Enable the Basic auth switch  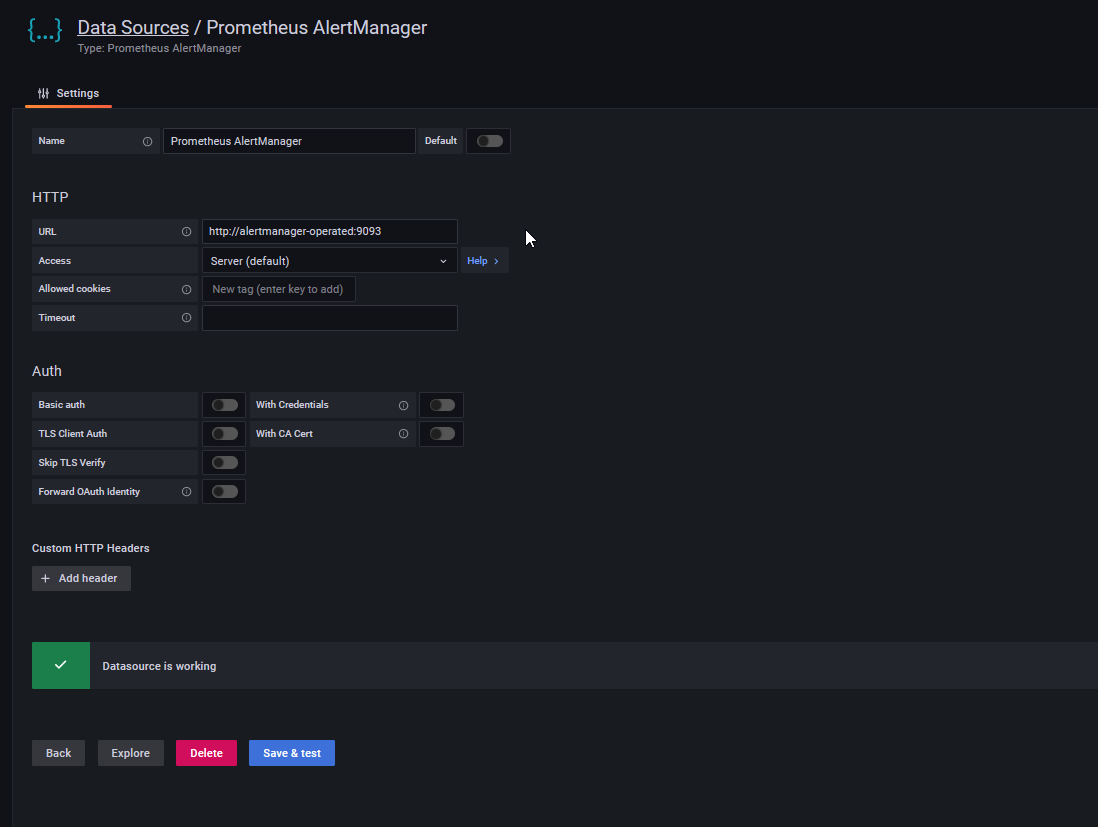(x=225, y=405)
